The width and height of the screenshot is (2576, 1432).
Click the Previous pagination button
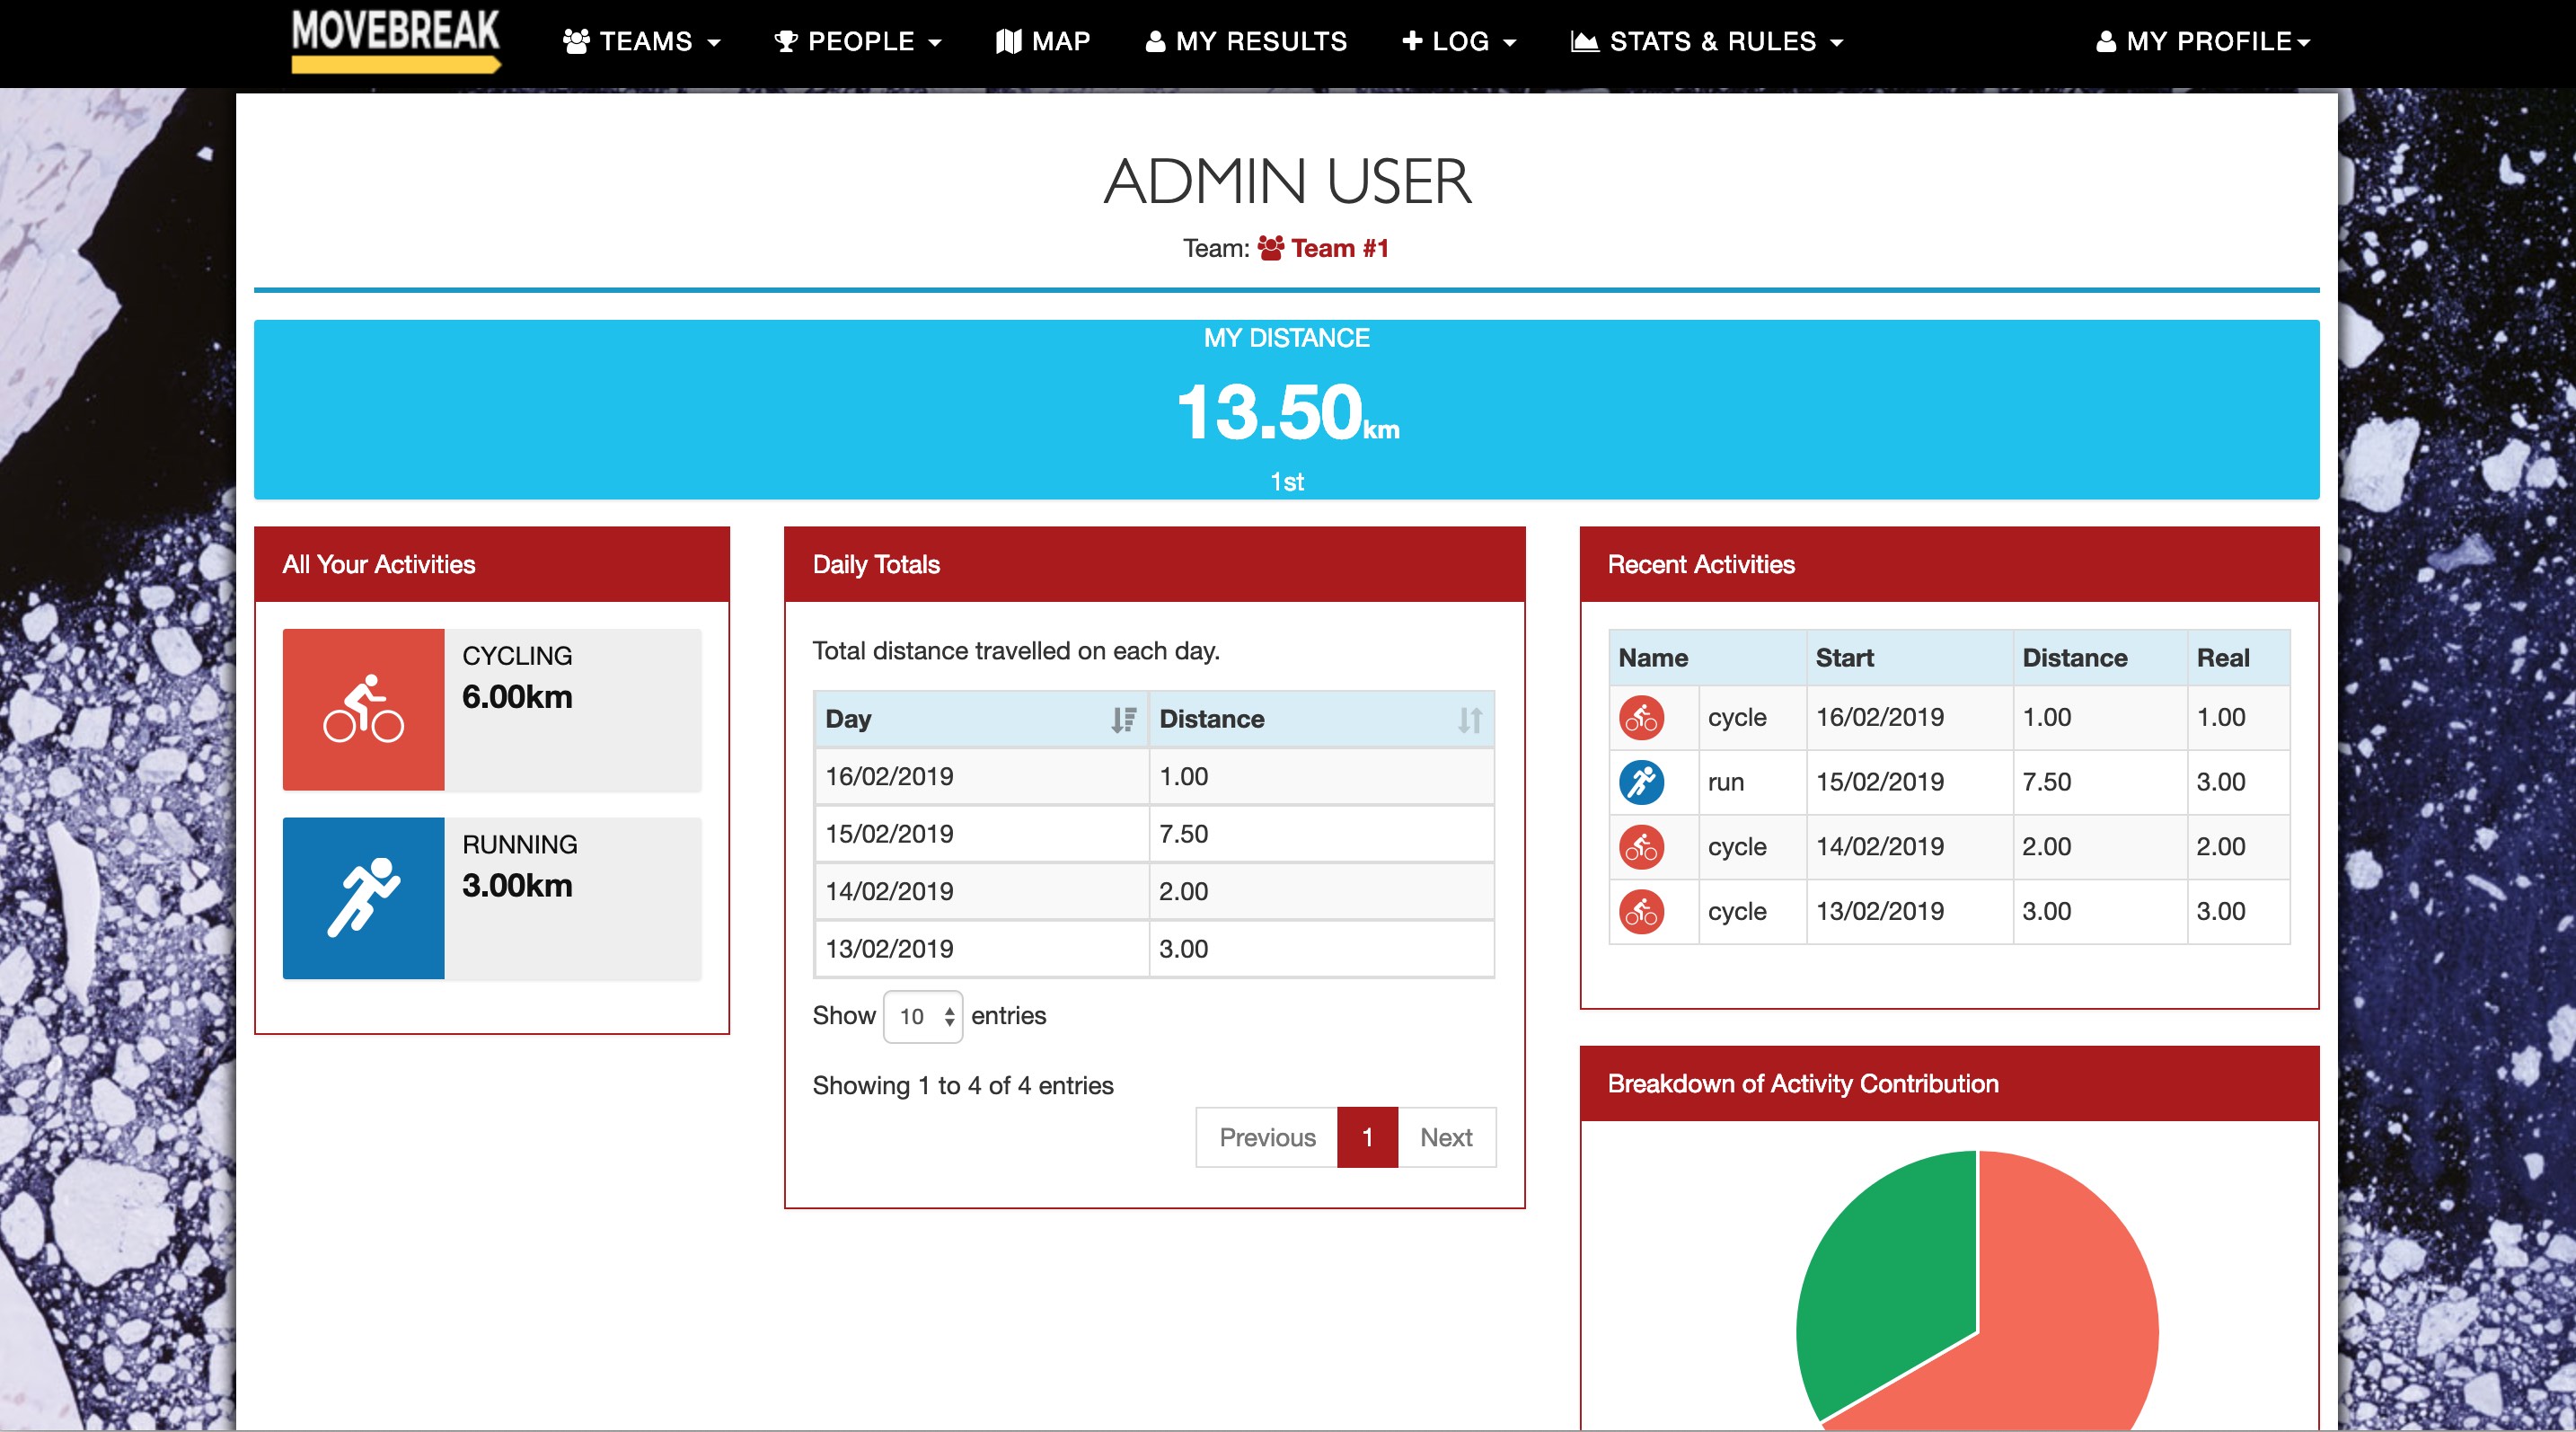coord(1267,1137)
